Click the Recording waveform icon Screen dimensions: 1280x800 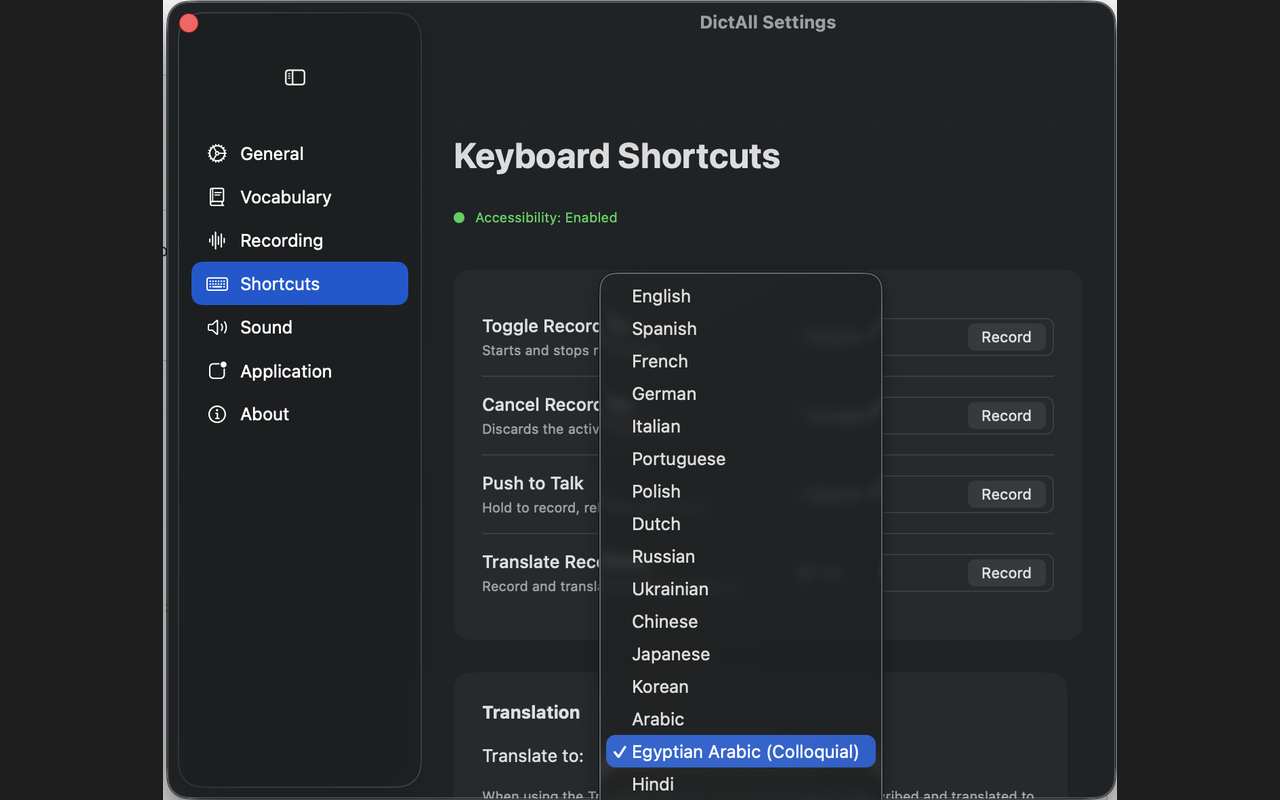pyautogui.click(x=217, y=241)
